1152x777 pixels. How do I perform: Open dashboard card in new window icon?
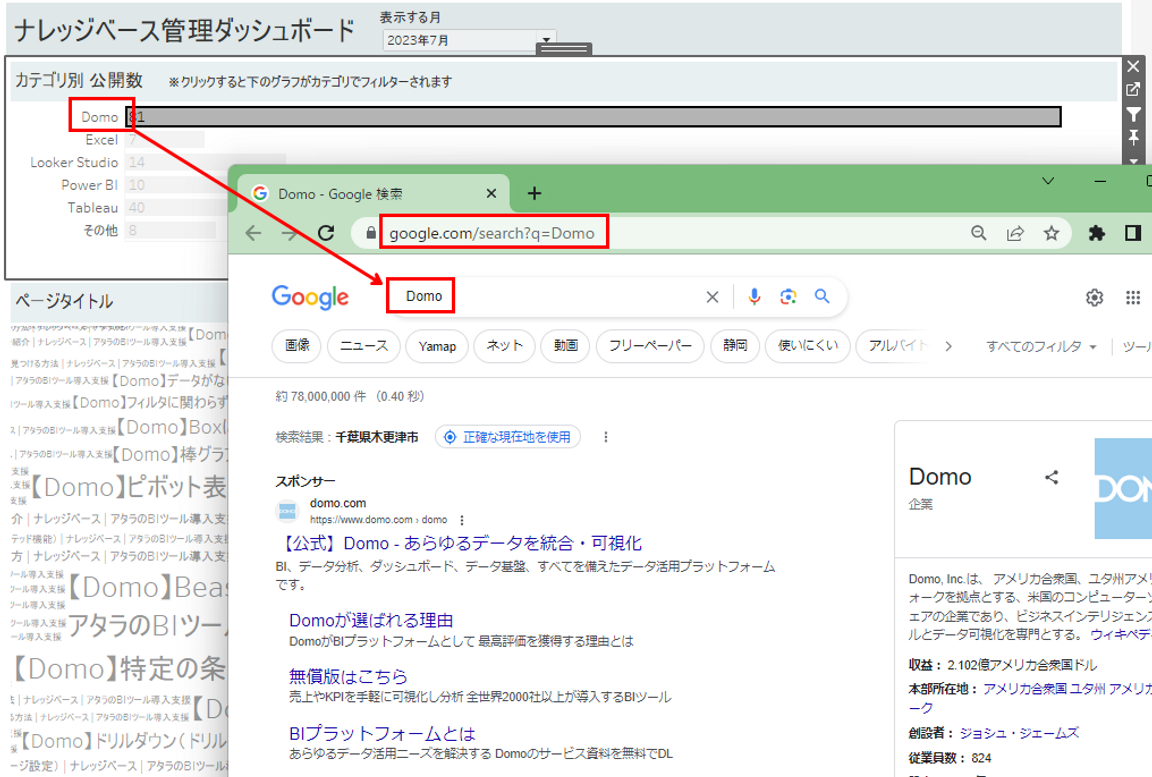pyautogui.click(x=1134, y=90)
